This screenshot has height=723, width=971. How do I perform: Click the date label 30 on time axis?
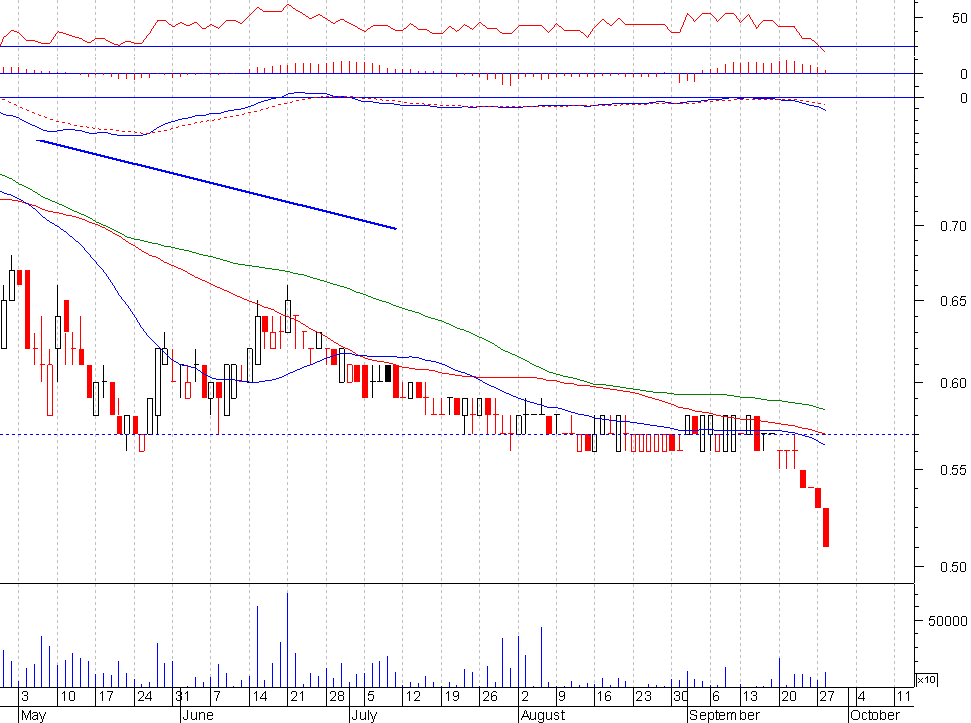681,696
